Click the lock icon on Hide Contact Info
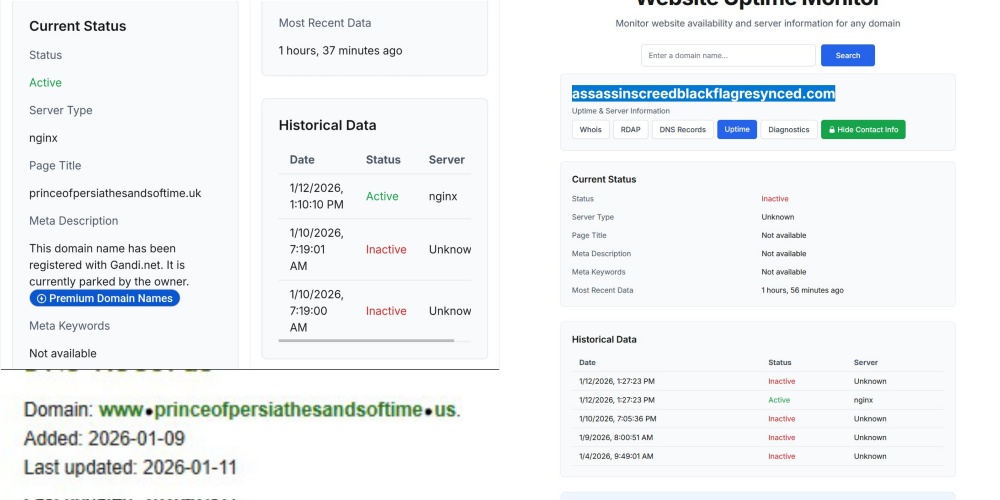This screenshot has width=1000, height=500. [x=830, y=130]
